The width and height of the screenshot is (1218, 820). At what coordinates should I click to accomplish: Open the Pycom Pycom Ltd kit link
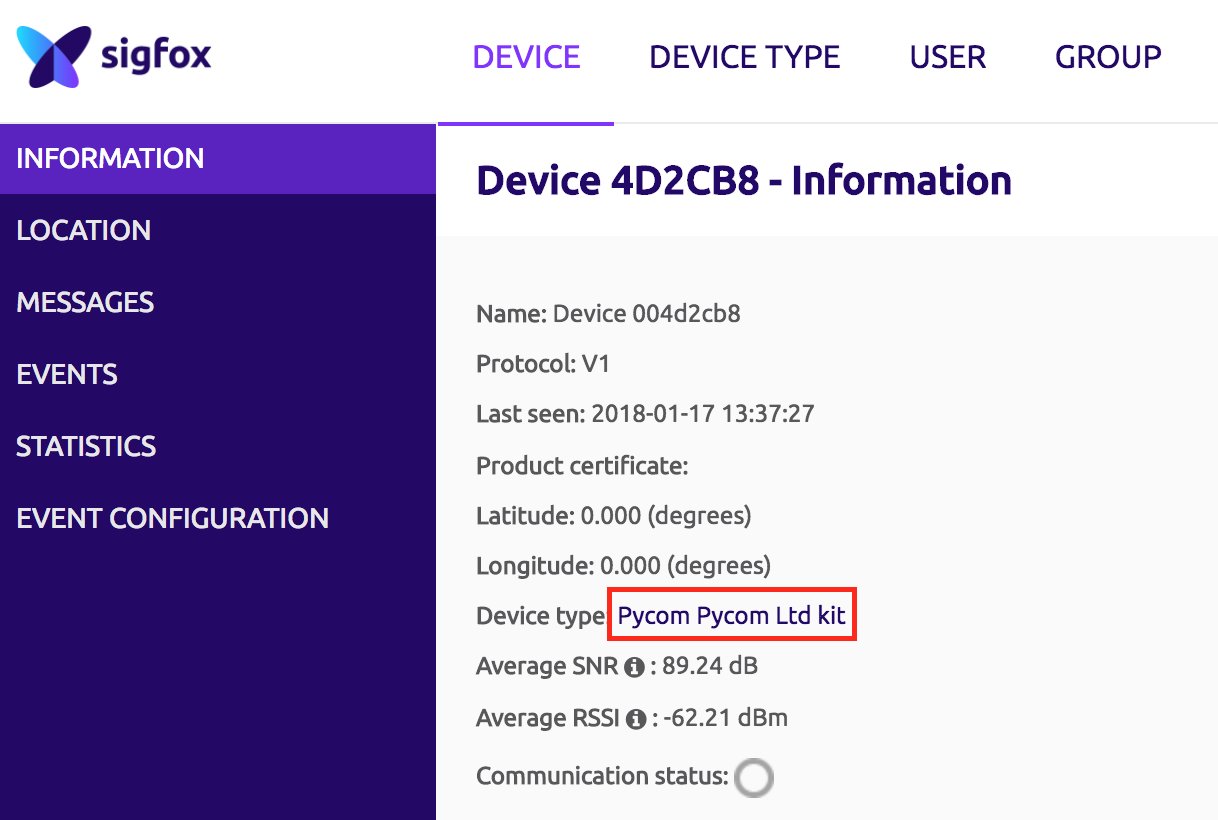731,615
